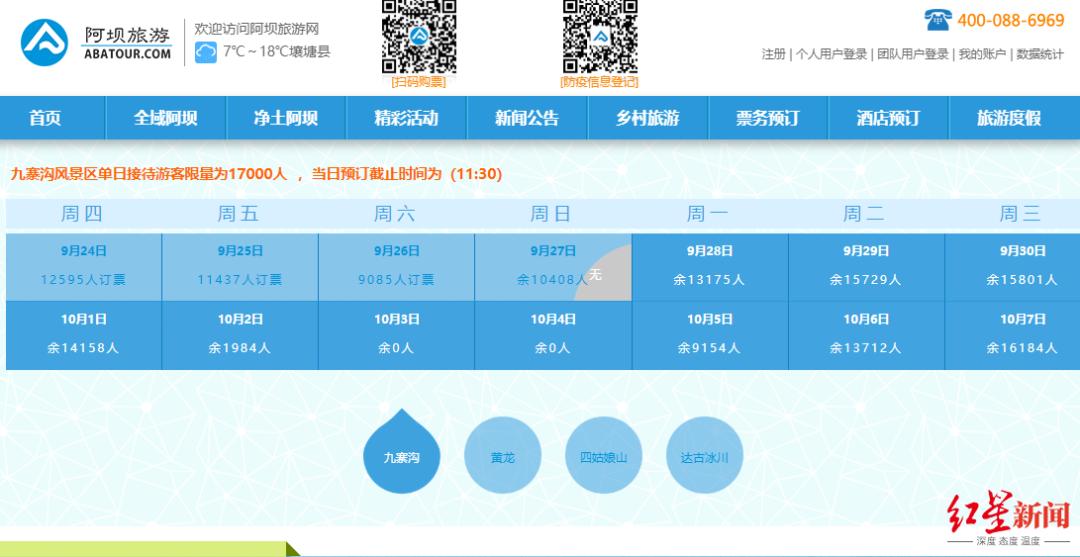Viewport: 1080px width, 557px height.
Task: Select the 四姑娘山 scenic area circle
Action: tap(603, 457)
